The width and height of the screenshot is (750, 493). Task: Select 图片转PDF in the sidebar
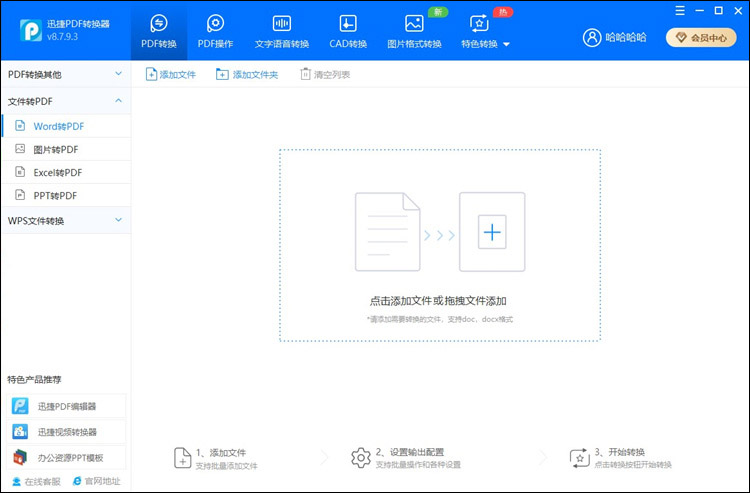click(x=66, y=149)
